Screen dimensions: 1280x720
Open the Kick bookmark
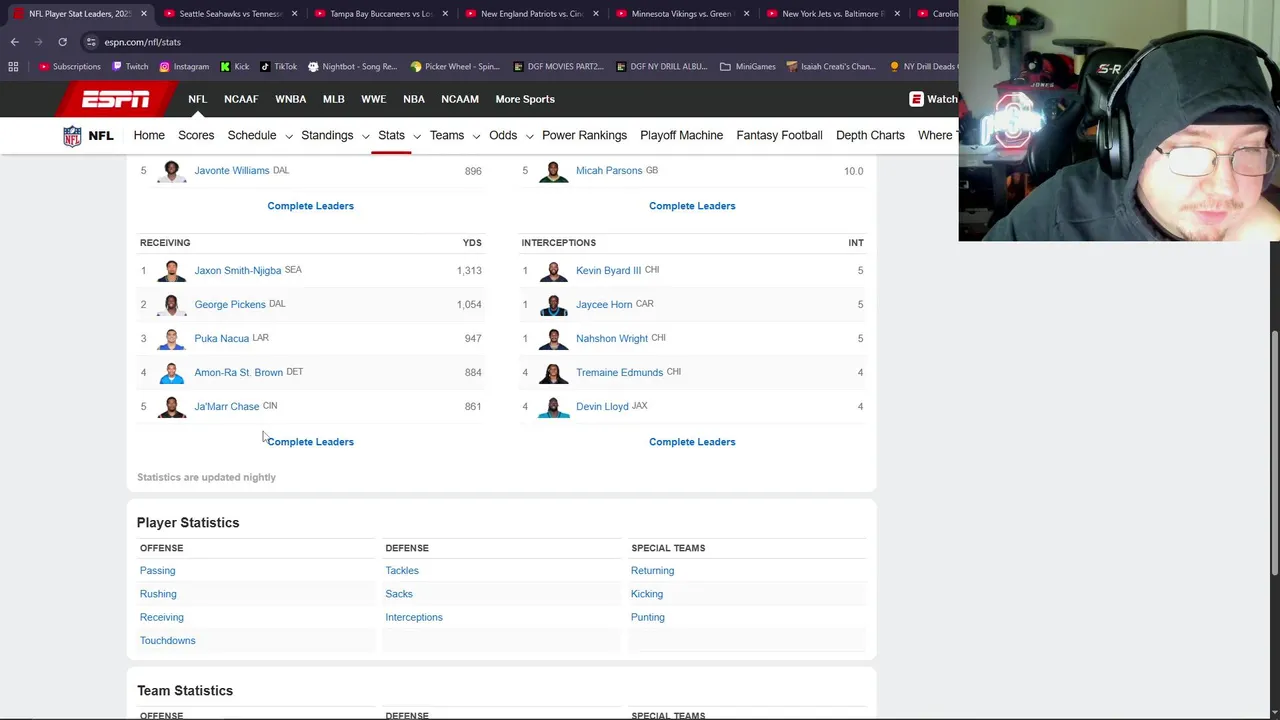point(234,66)
